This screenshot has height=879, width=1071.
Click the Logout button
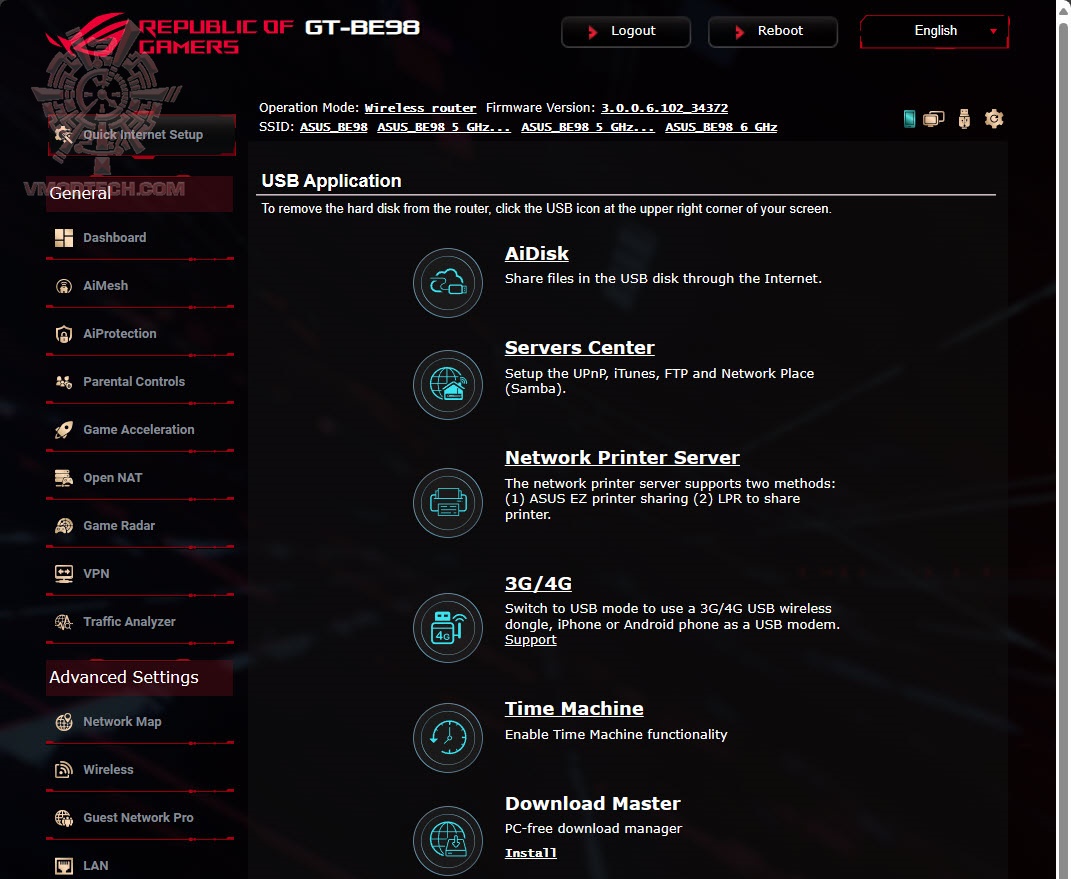tap(626, 31)
